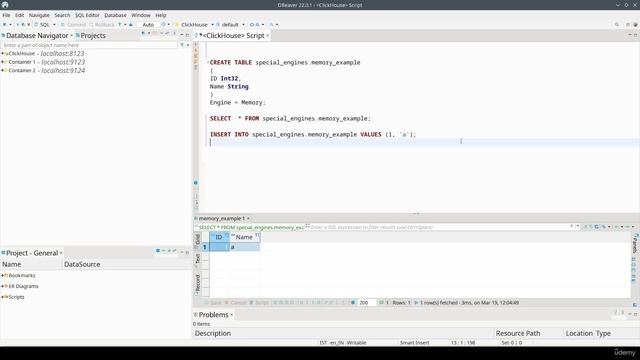Image resolution: width=640 pixels, height=360 pixels.
Task: Open the Help menu
Action: point(161,15)
